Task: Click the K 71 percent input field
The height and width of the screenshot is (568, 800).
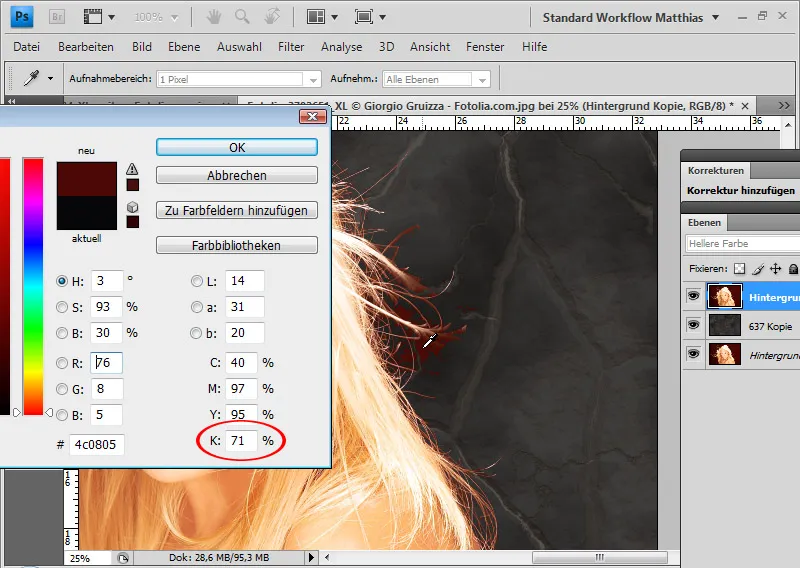Action: 241,440
